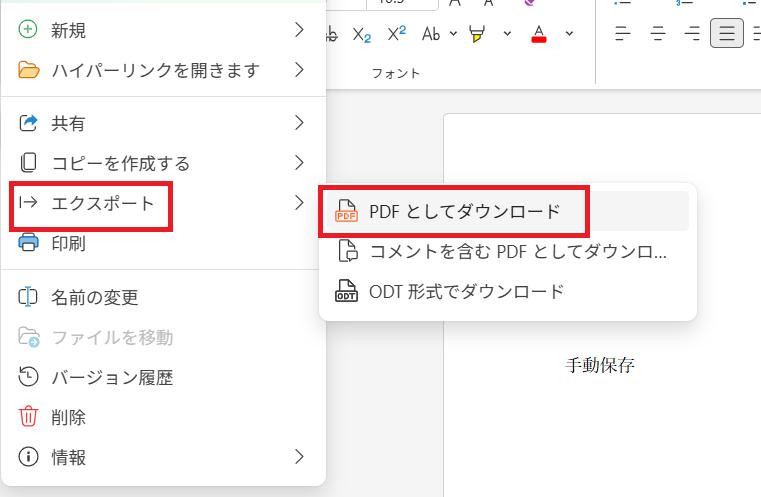Click the orange folder icon
Image resolution: width=761 pixels, height=497 pixels.
tap(29, 70)
